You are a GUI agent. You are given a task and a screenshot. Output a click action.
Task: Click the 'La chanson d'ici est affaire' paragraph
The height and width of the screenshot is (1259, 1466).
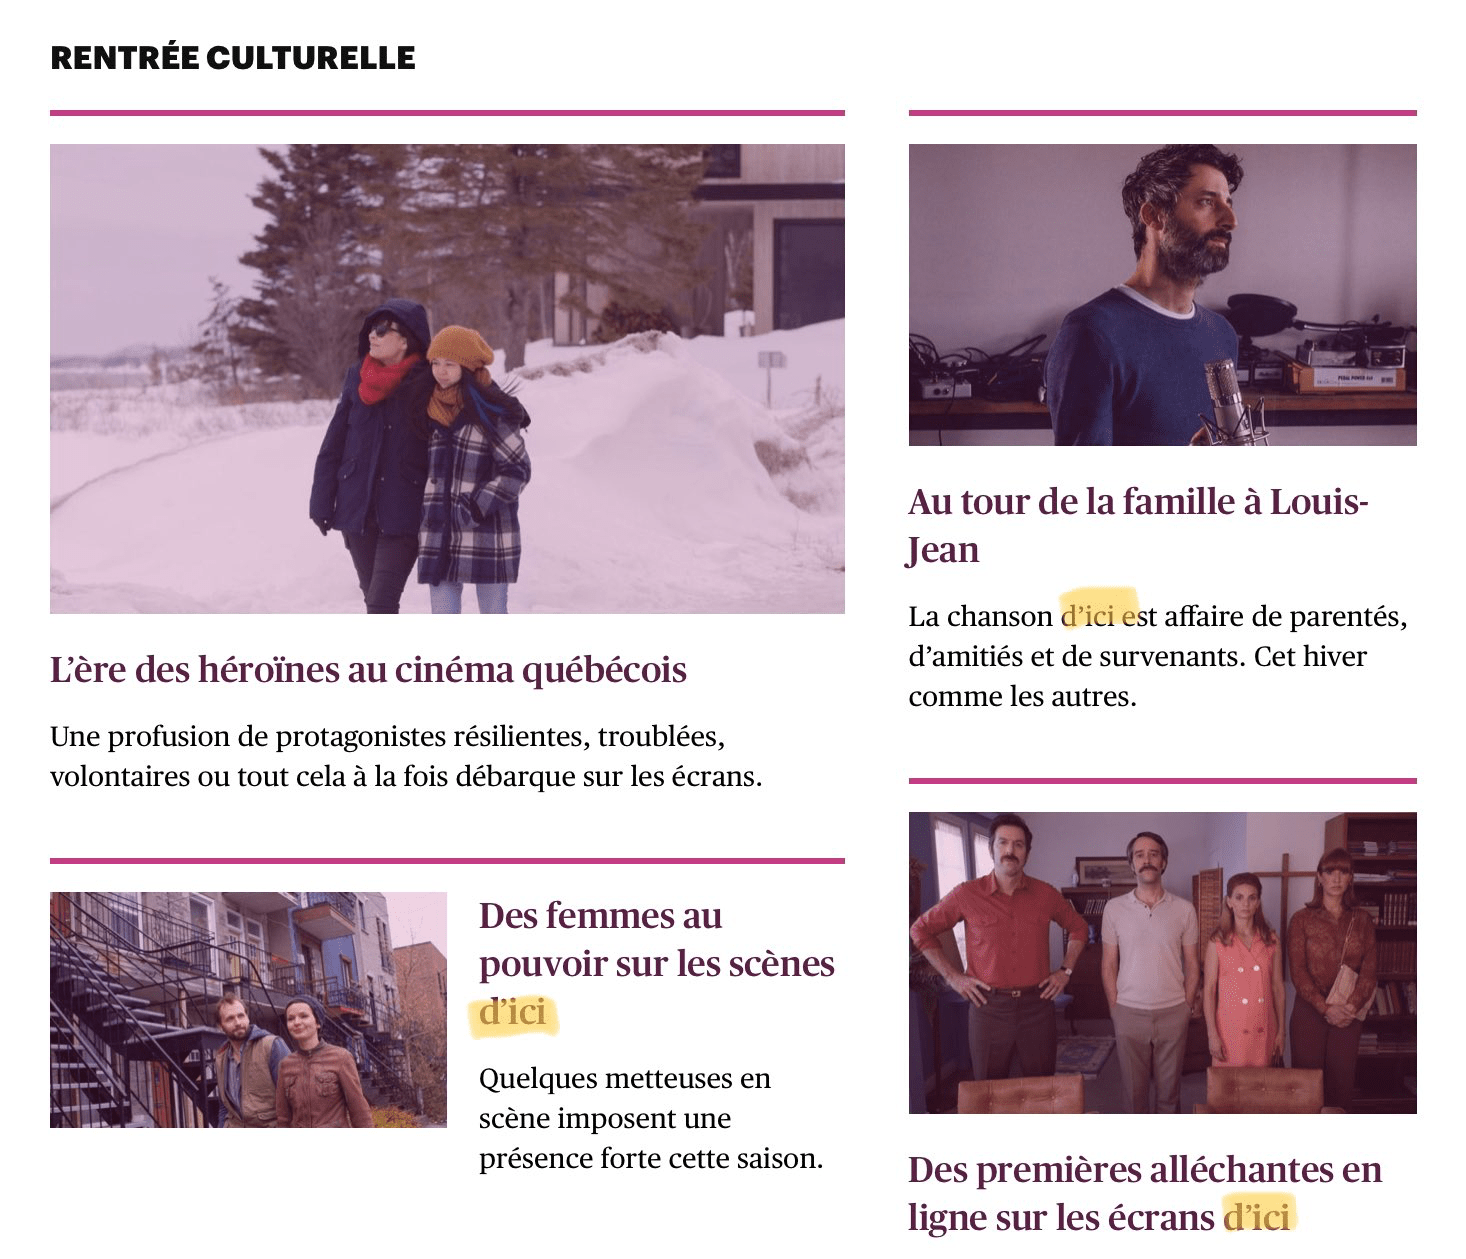tap(1158, 656)
